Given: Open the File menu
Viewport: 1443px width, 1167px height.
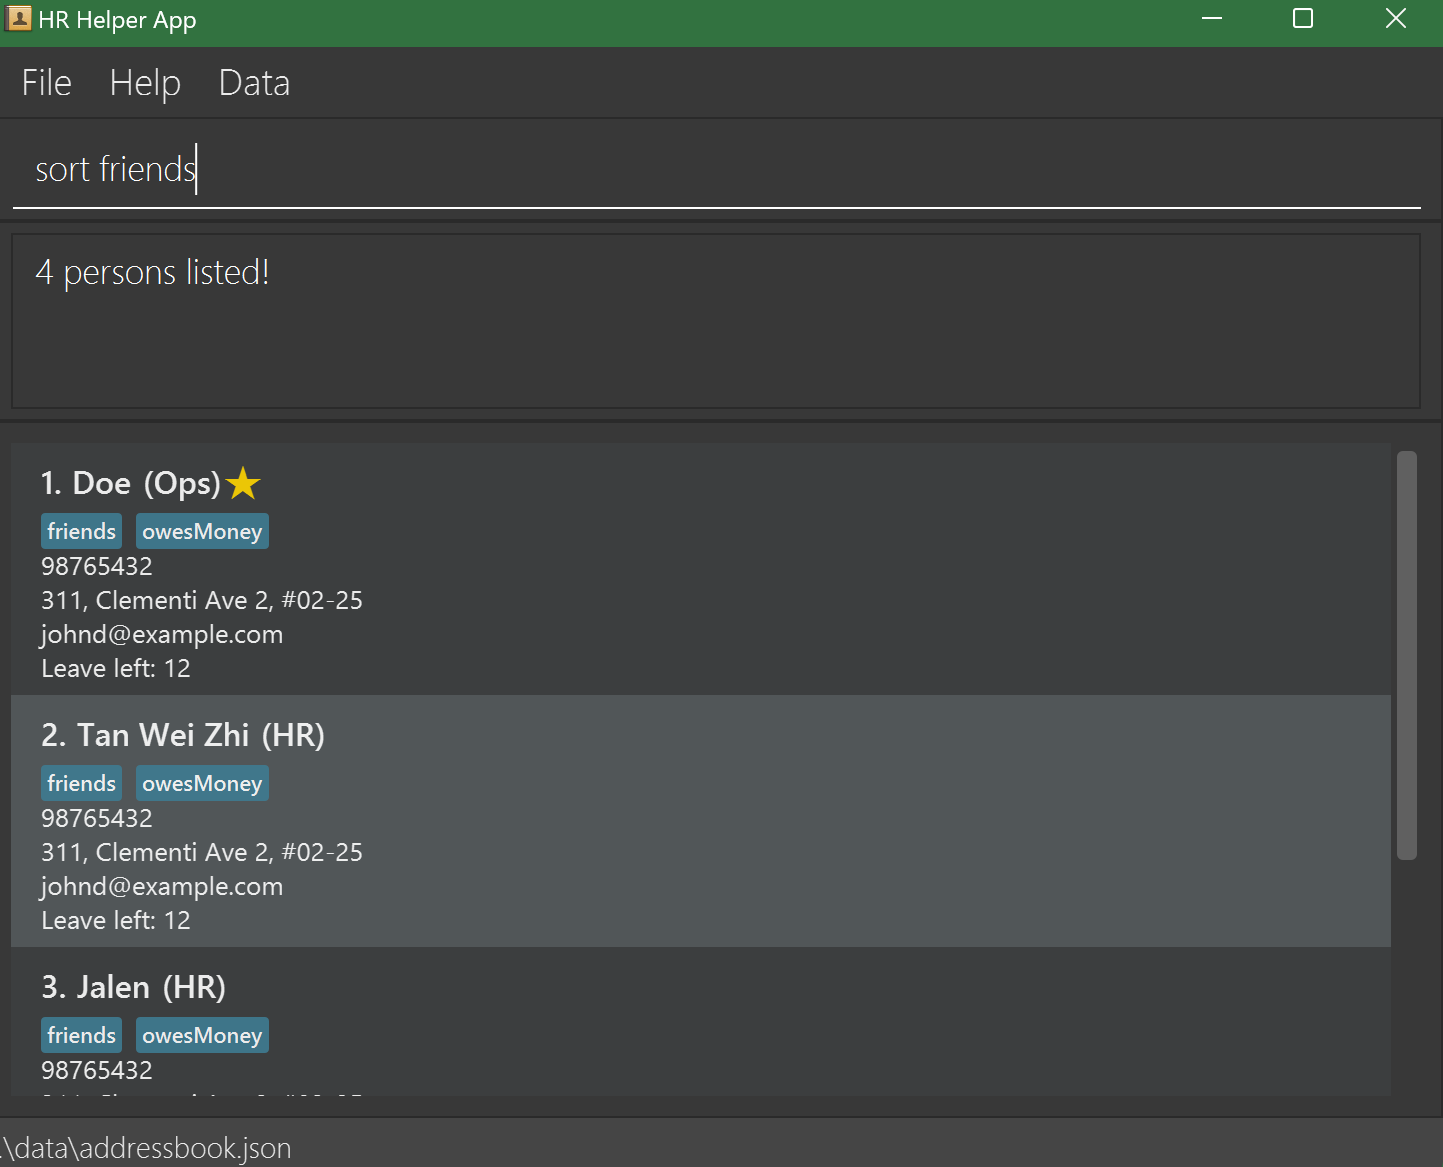Looking at the screenshot, I should pyautogui.click(x=47, y=83).
